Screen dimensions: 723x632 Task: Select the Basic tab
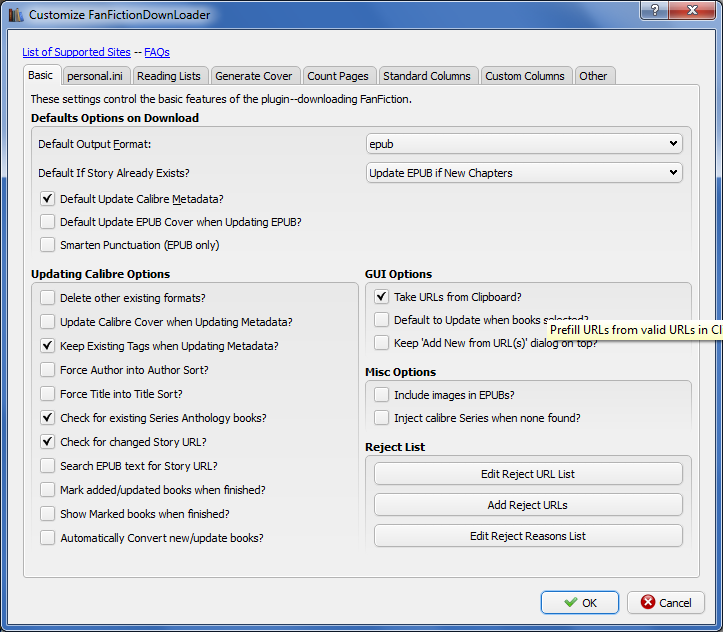point(41,75)
